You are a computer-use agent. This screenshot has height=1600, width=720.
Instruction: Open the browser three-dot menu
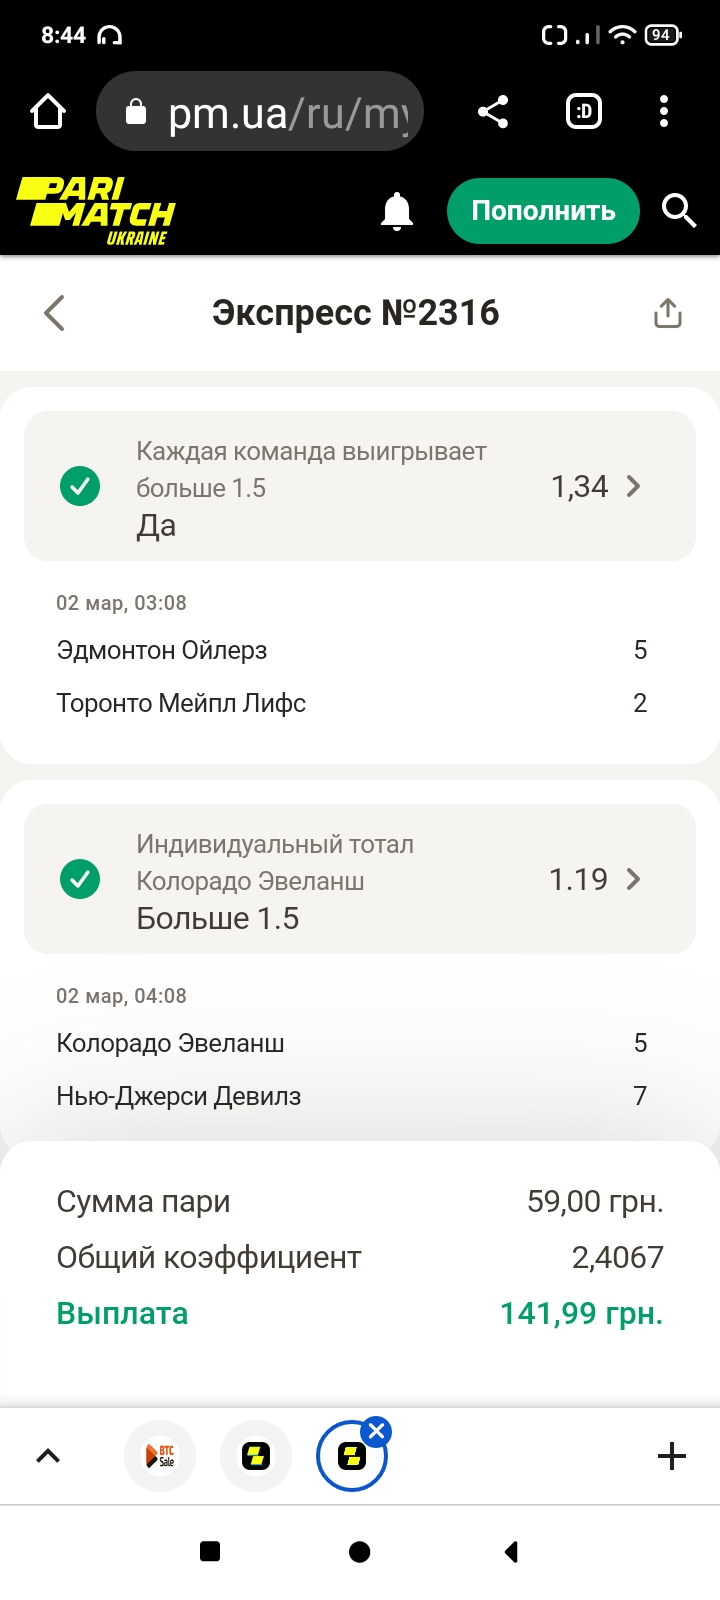[664, 112]
